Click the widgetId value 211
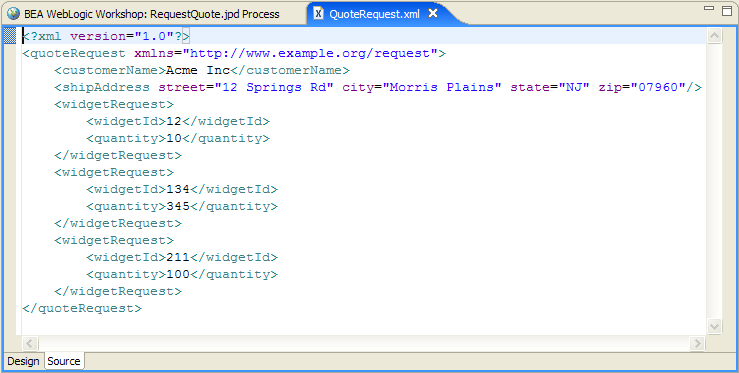The image size is (739, 373). (178, 257)
